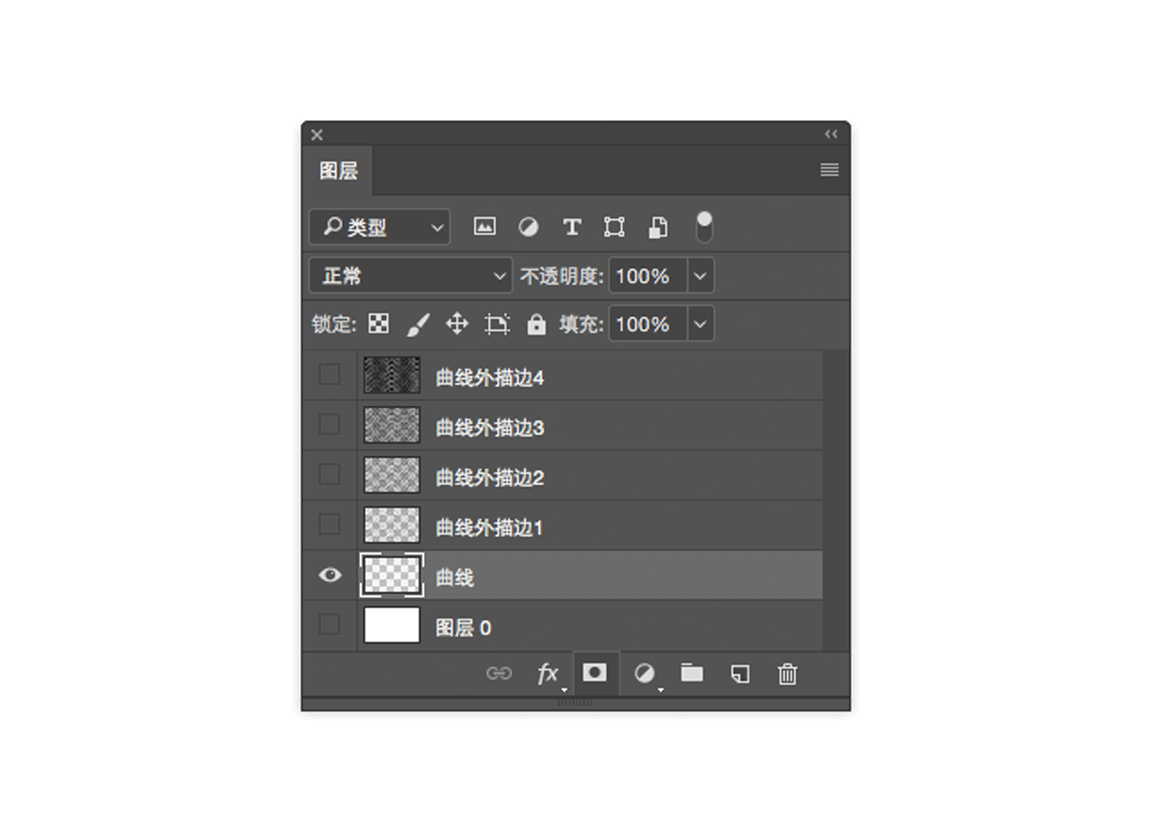
Task: Filter for type layers icon
Action: coord(572,227)
